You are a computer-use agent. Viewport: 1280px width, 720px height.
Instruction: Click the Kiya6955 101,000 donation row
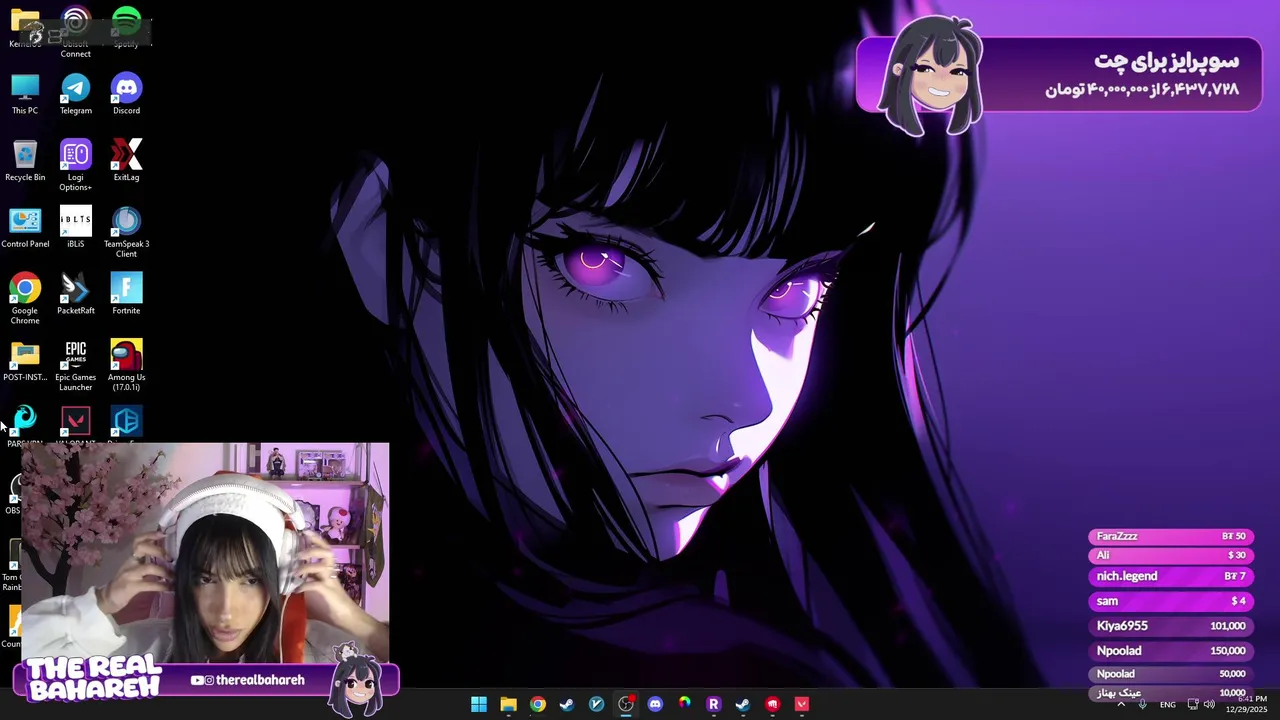(1171, 626)
